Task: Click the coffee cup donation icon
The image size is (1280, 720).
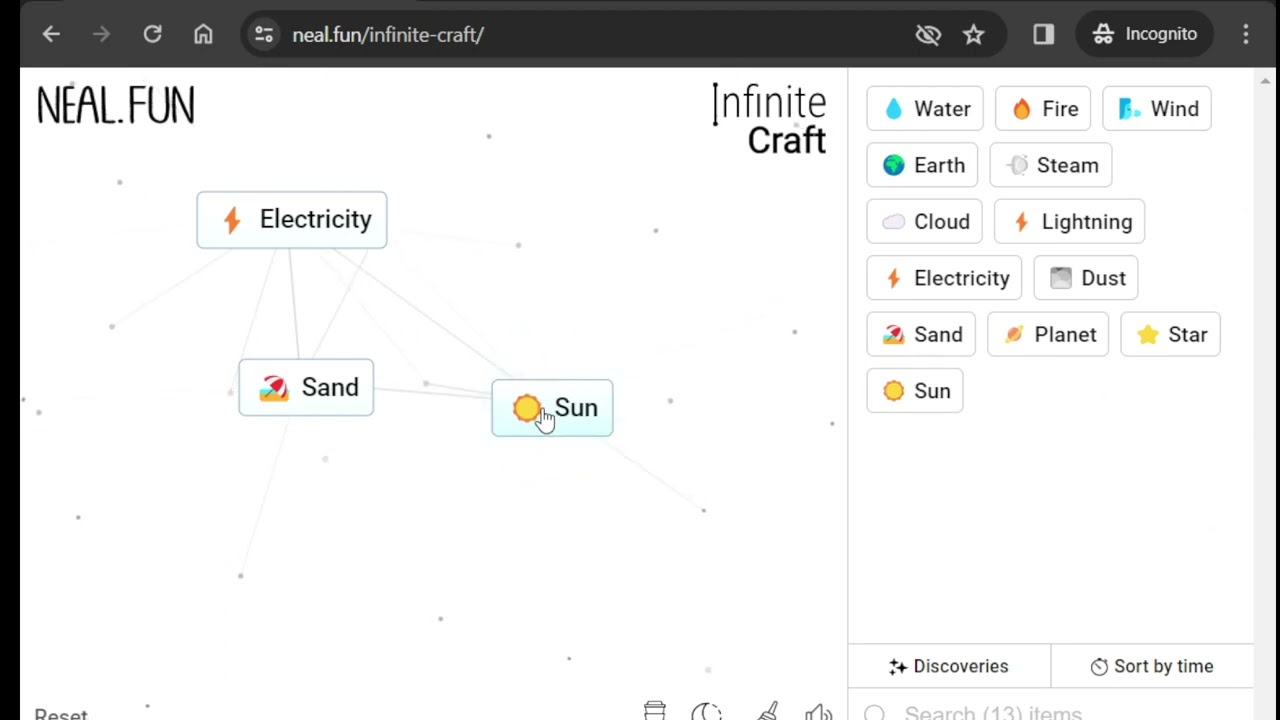Action: point(655,710)
